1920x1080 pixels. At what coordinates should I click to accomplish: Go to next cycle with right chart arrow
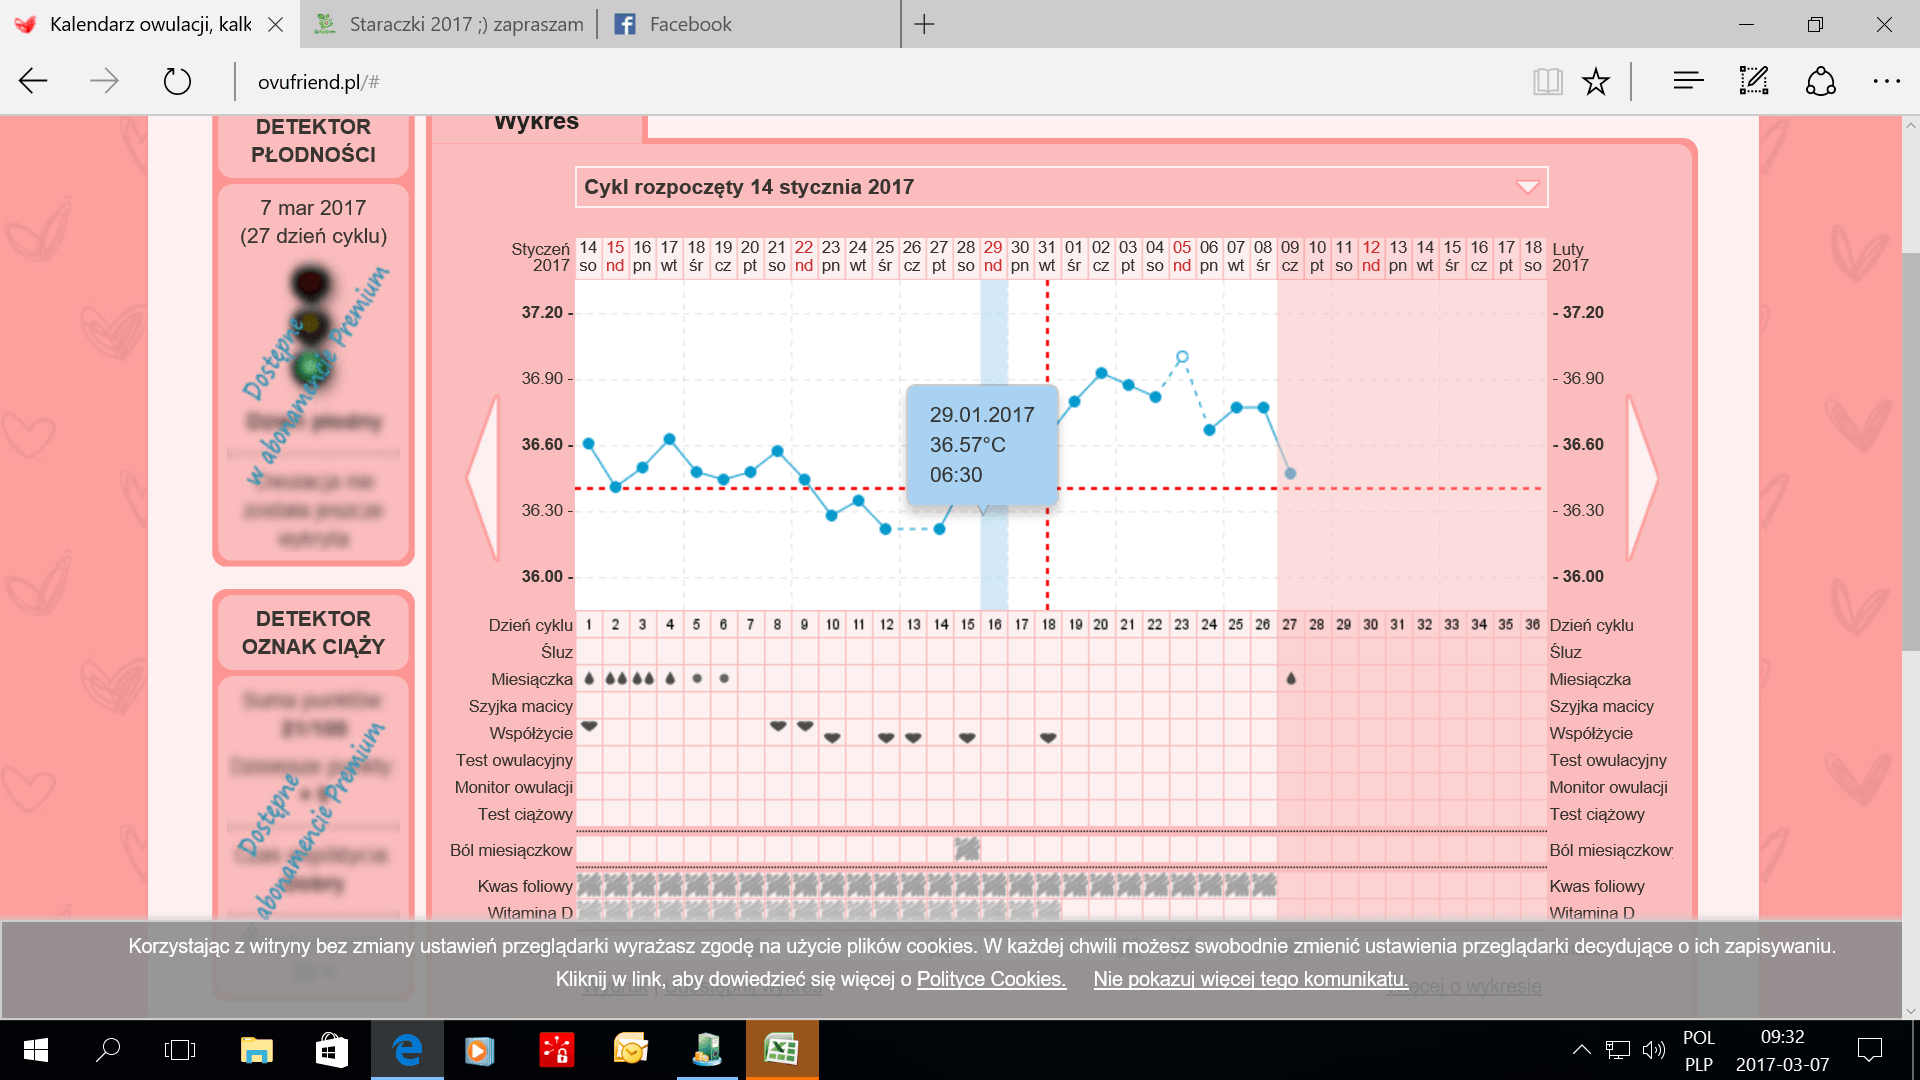point(1642,477)
